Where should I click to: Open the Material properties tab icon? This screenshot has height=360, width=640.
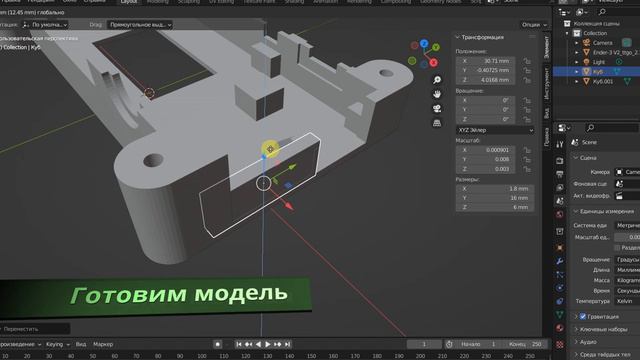coord(560,328)
